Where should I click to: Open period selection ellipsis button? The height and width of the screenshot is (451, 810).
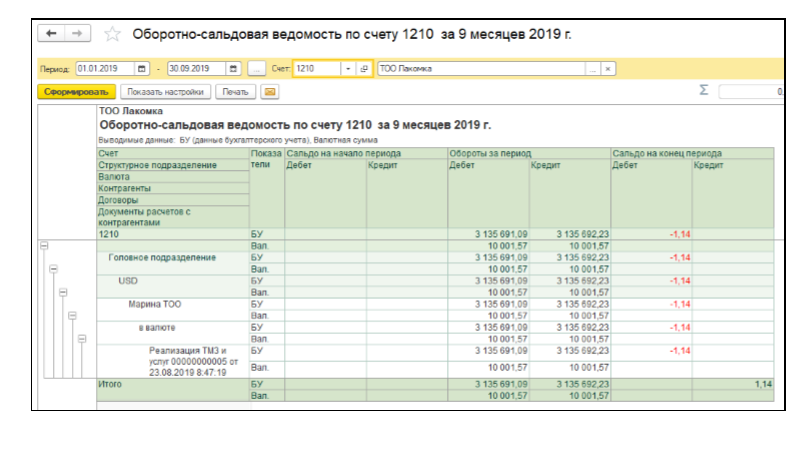tap(256, 69)
